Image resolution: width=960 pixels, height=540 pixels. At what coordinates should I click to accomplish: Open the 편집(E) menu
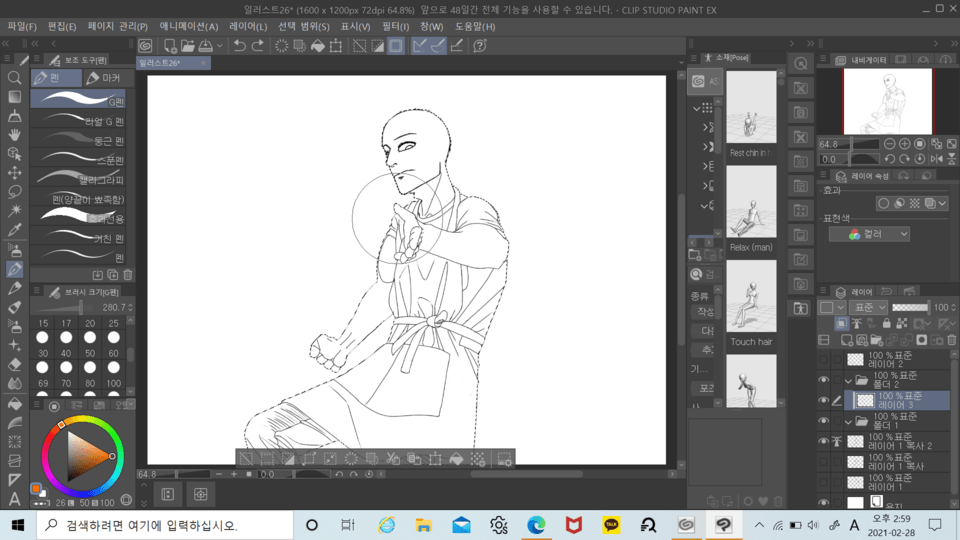[62, 26]
